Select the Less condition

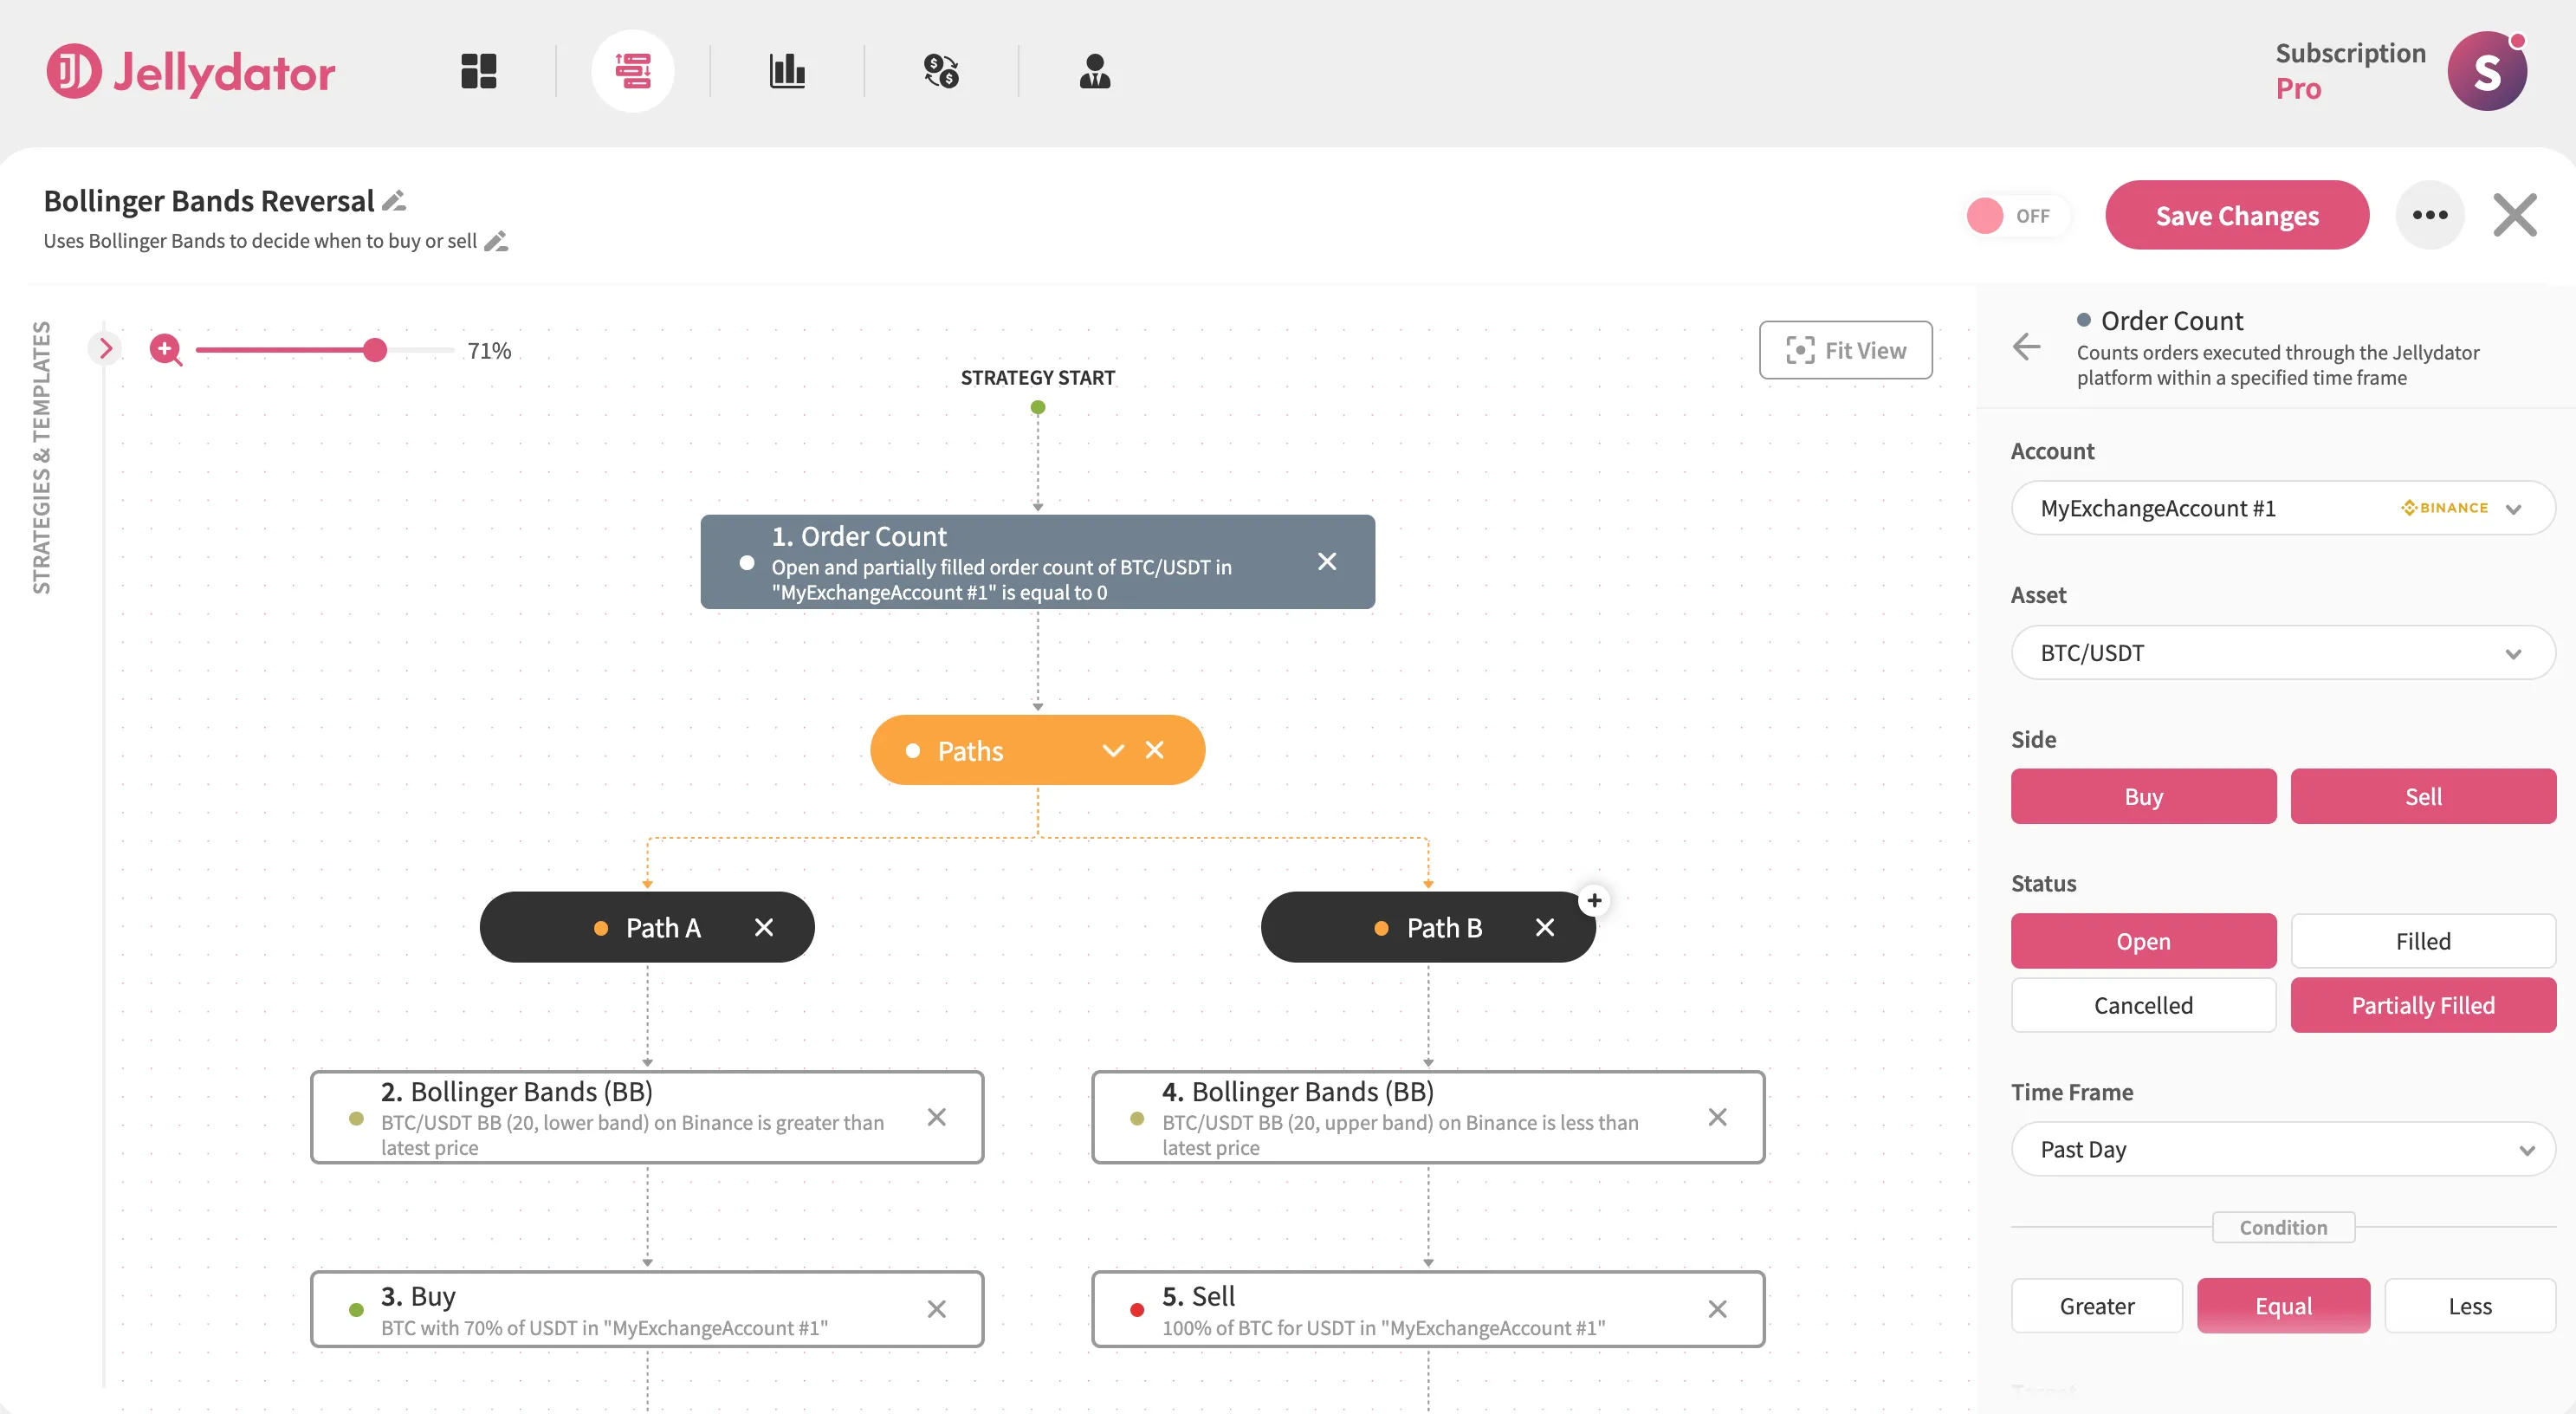tap(2470, 1306)
